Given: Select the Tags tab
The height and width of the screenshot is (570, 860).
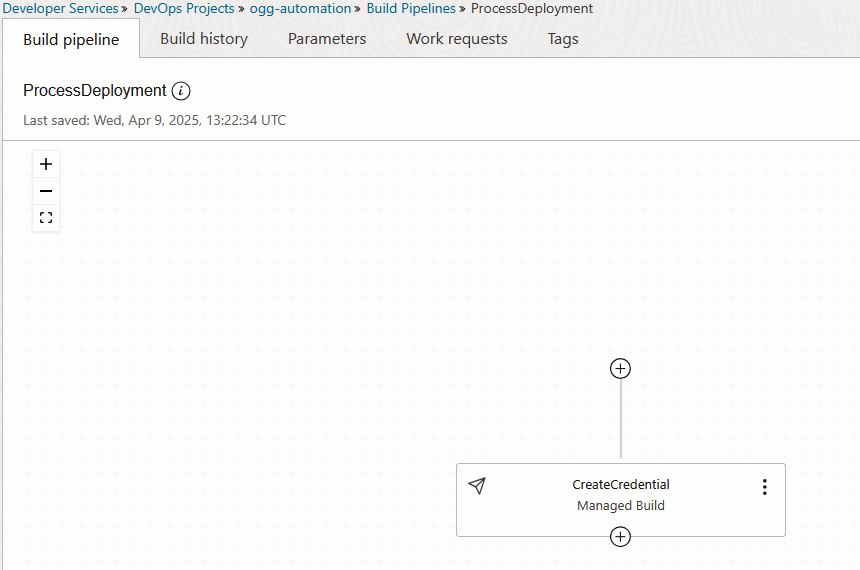Looking at the screenshot, I should coord(563,39).
